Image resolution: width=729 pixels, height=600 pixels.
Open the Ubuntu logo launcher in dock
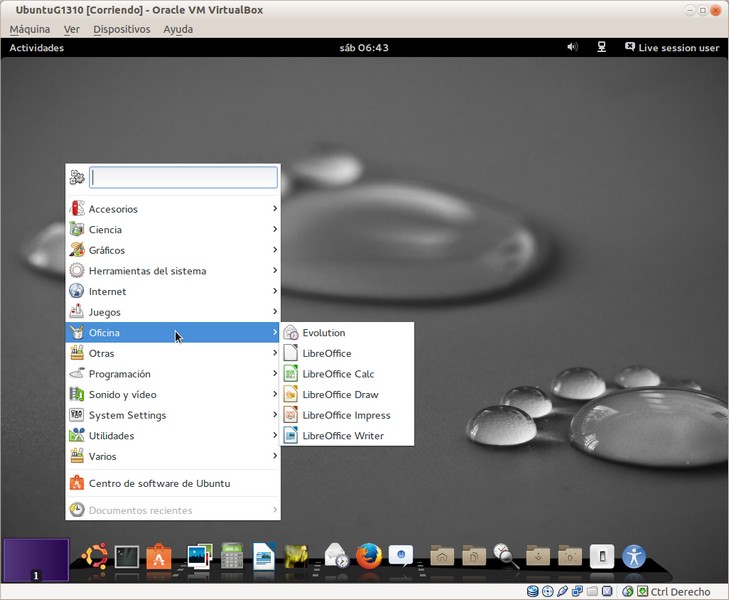pos(95,555)
